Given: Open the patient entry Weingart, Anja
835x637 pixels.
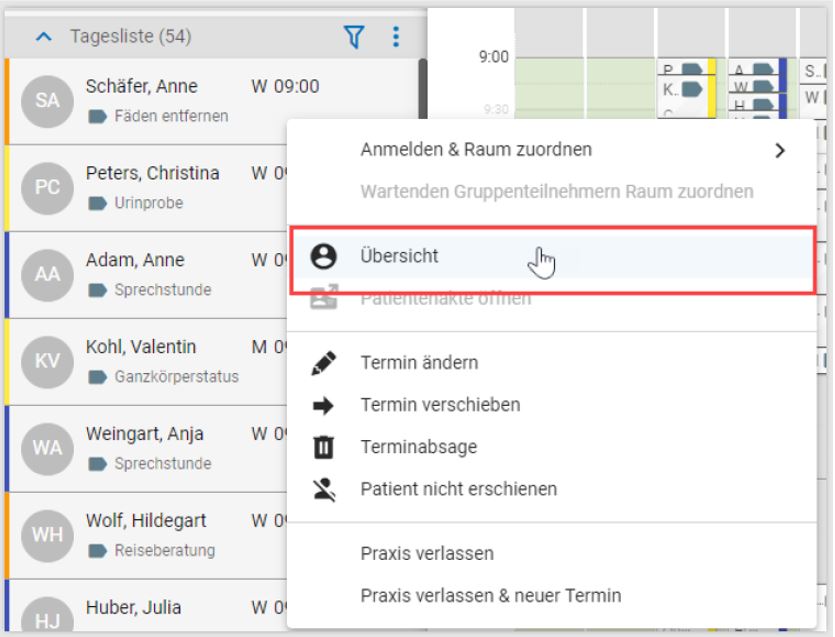Looking at the screenshot, I should [x=145, y=435].
